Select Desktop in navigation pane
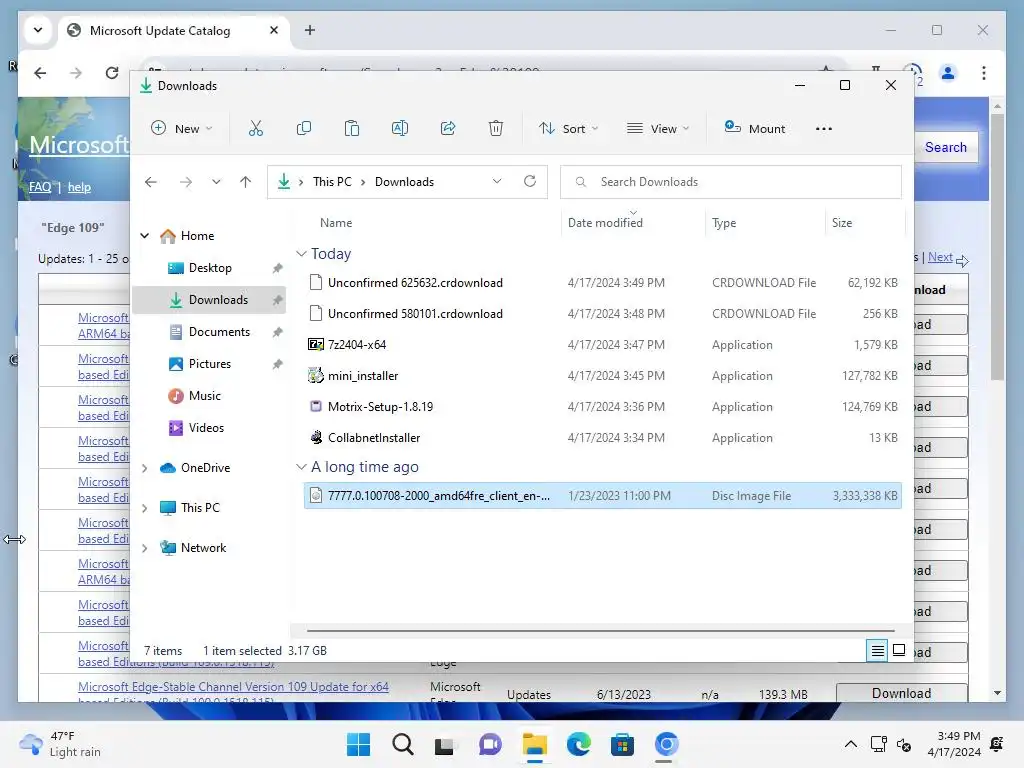This screenshot has width=1024, height=768. [x=209, y=268]
